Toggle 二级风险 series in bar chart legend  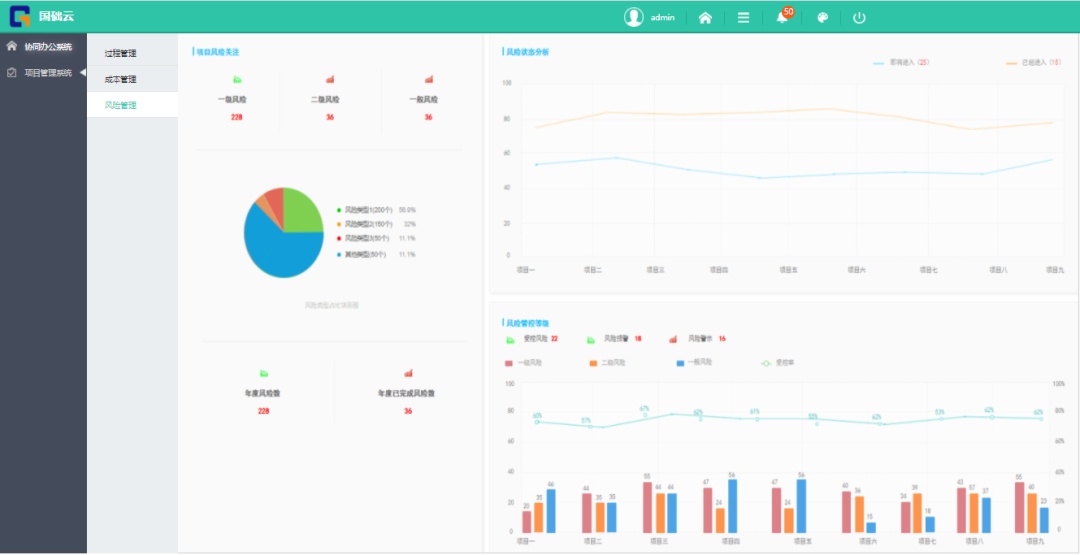click(607, 362)
